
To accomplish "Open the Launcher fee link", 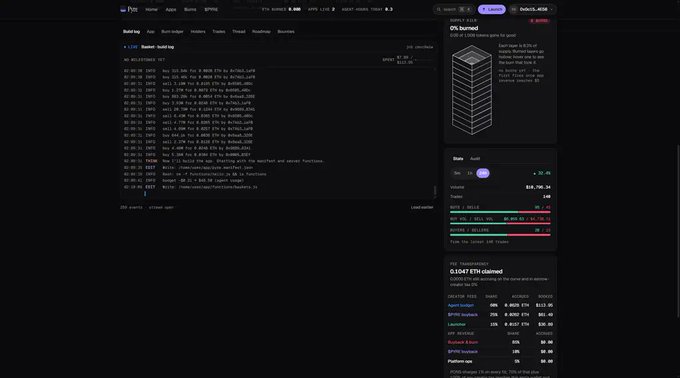I will 456,324.
